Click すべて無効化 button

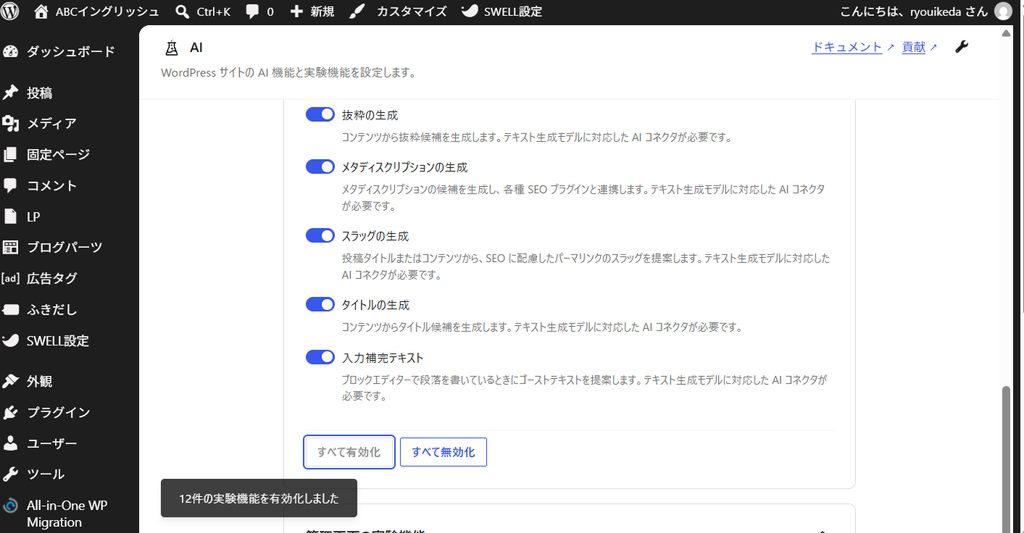point(443,452)
